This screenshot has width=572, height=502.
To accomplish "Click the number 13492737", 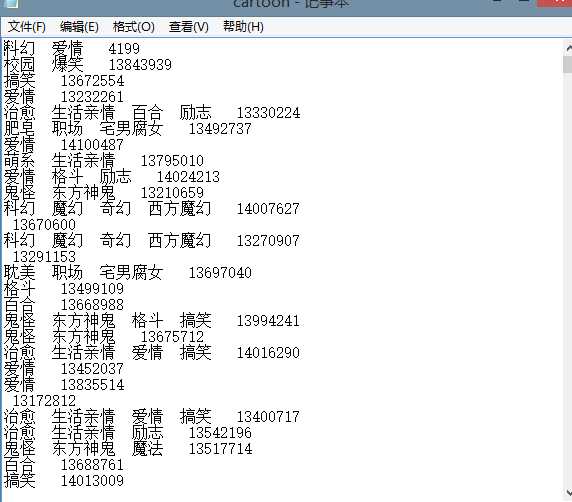I will click(220, 129).
